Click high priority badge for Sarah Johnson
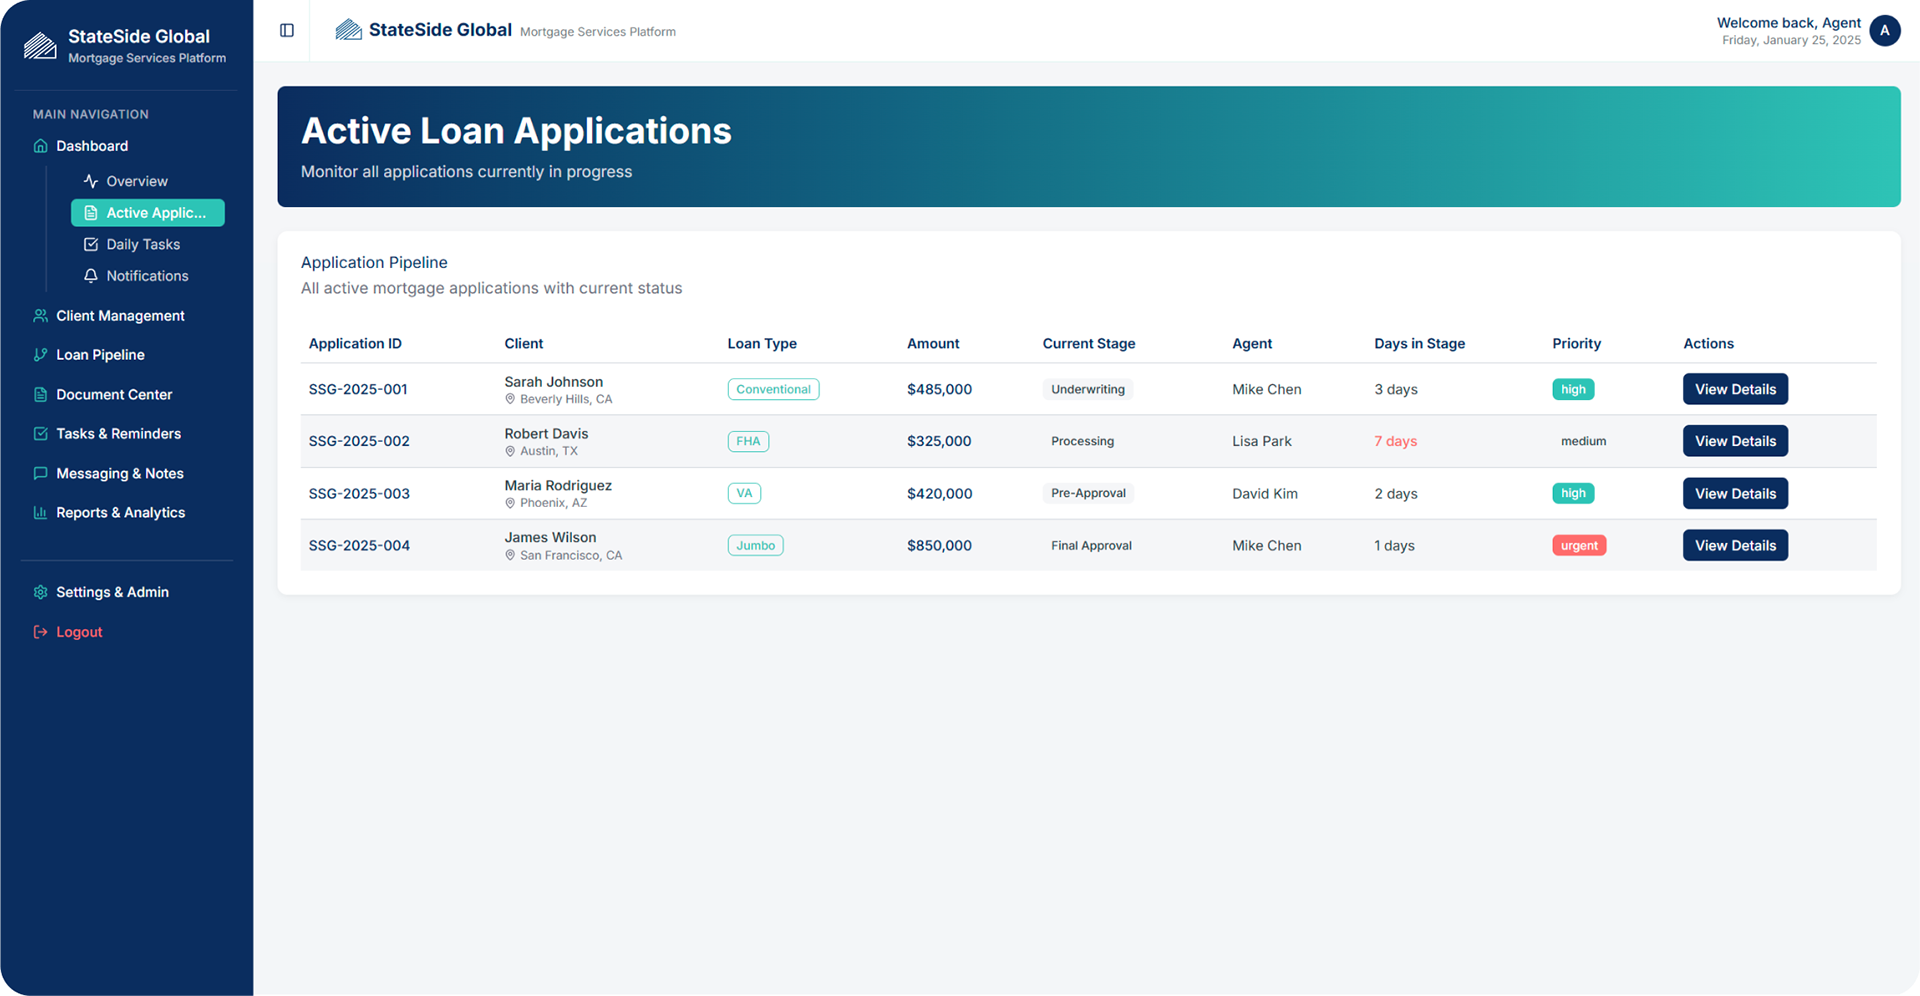Image resolution: width=1920 pixels, height=996 pixels. tap(1573, 389)
